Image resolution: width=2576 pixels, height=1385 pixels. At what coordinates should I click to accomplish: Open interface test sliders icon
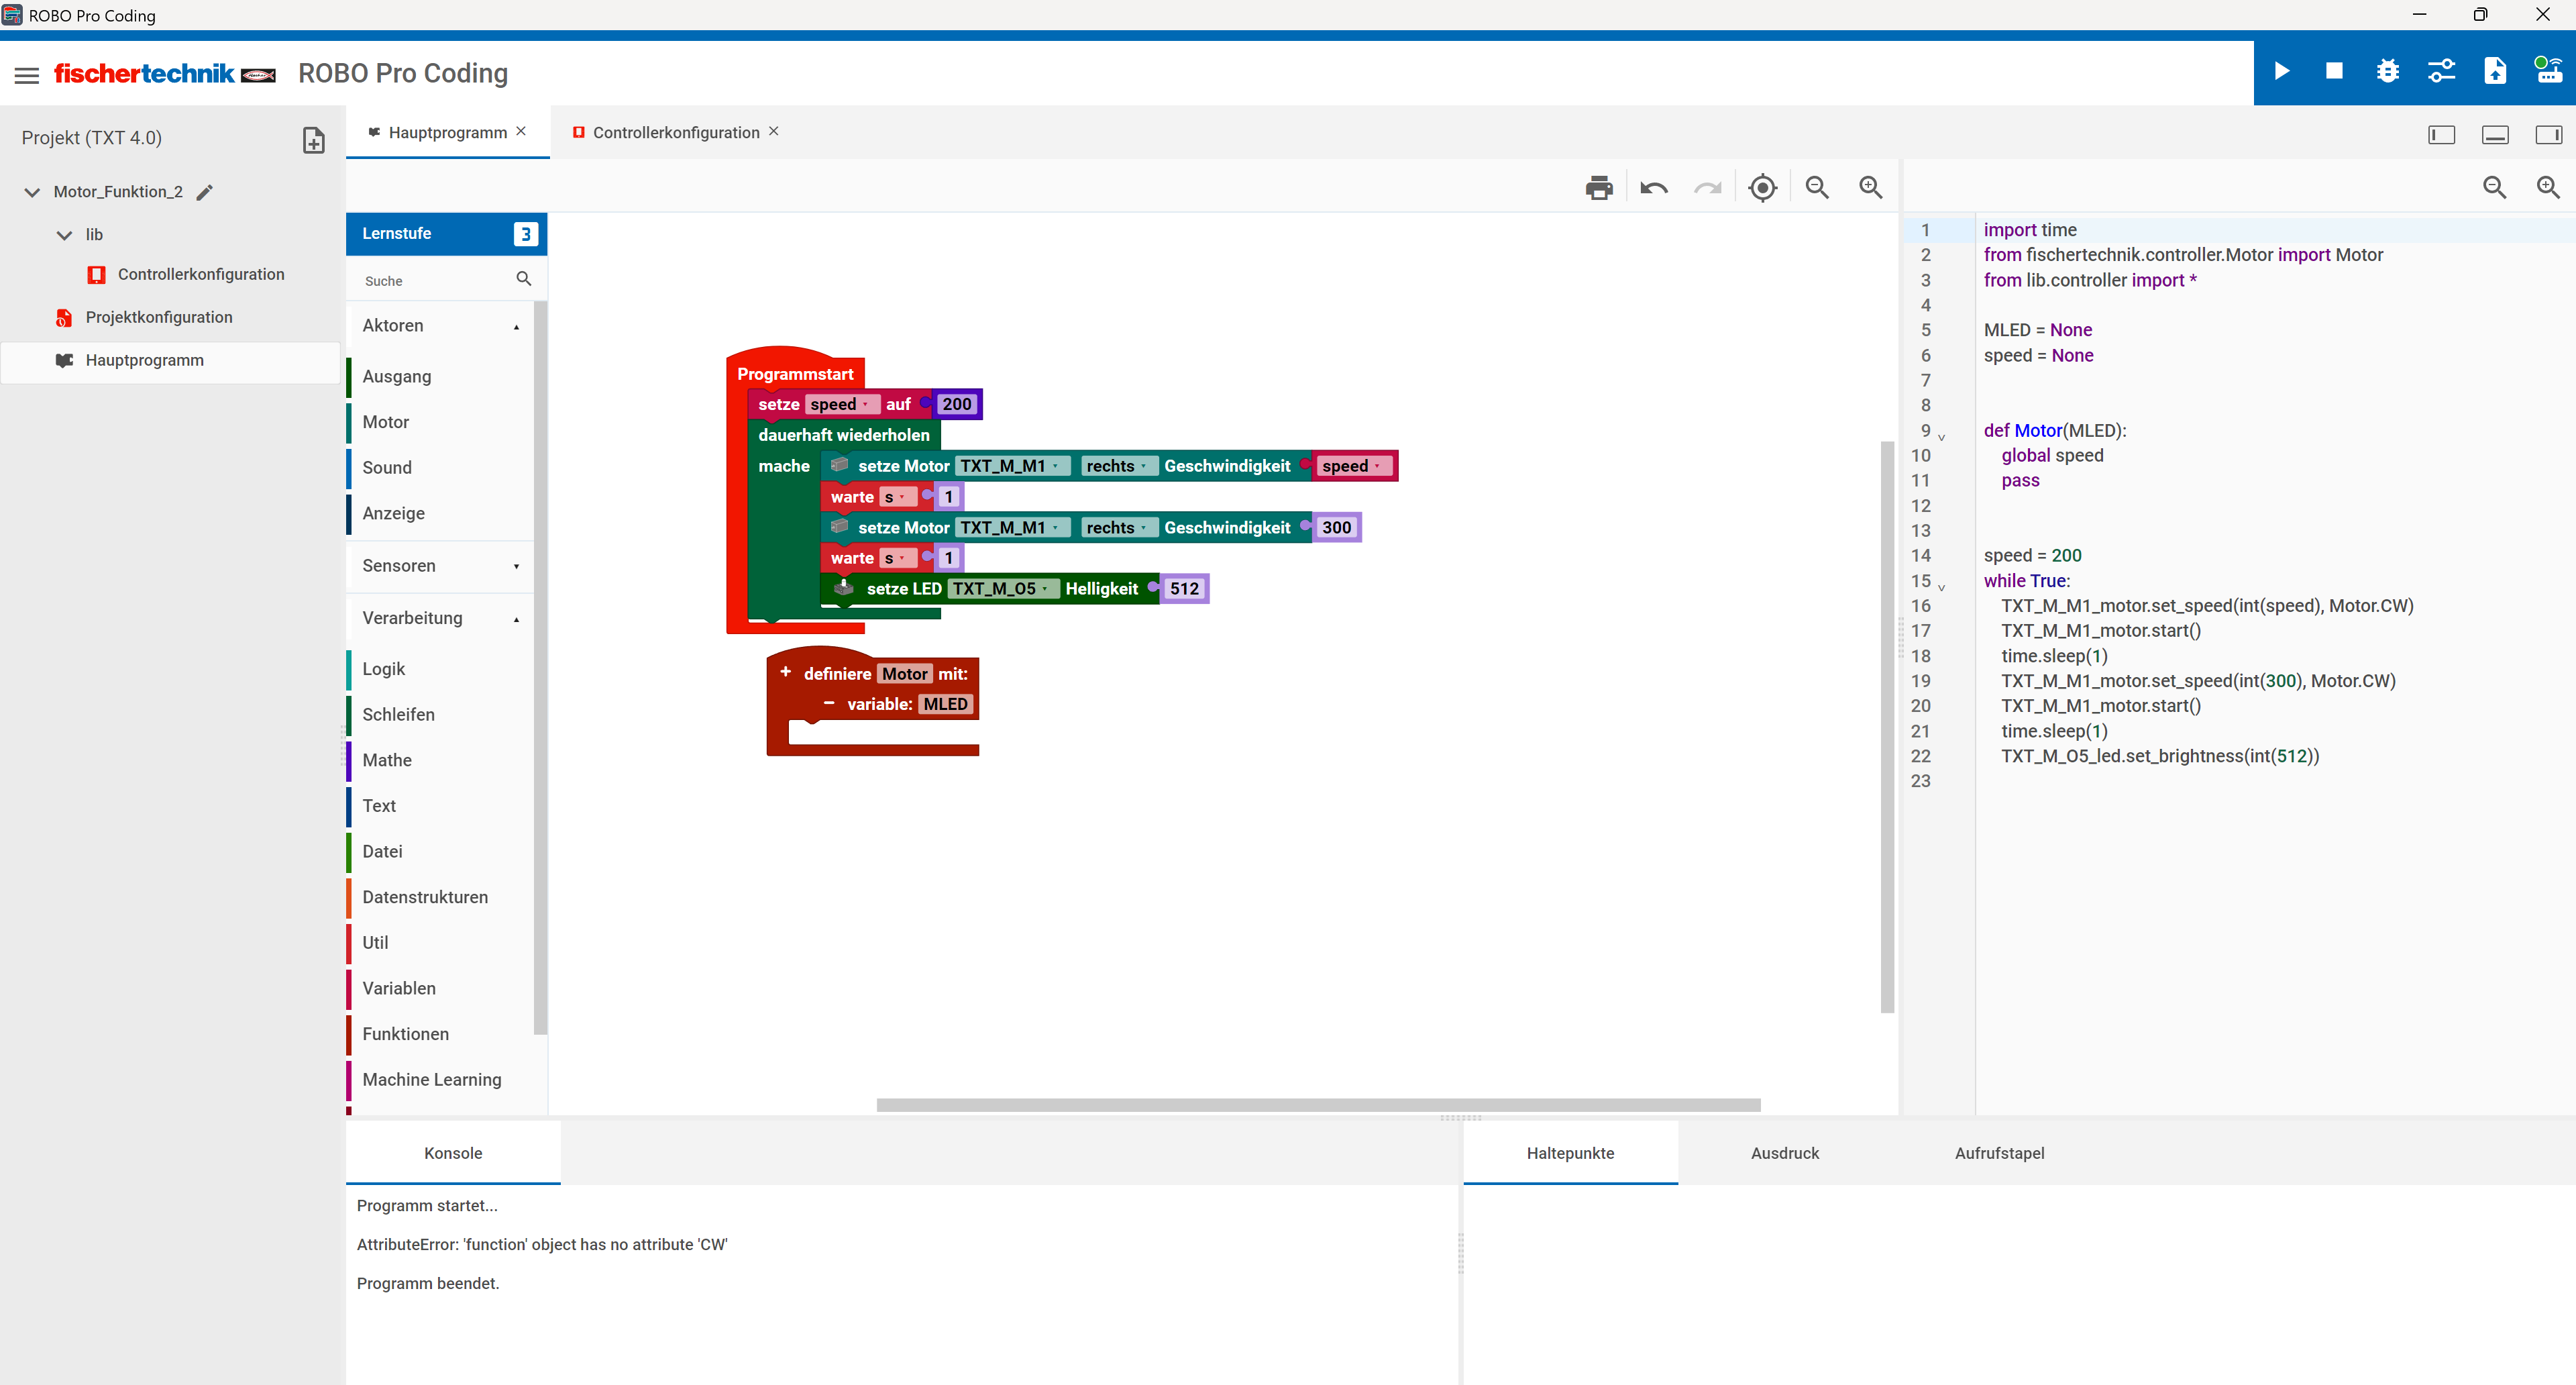(2441, 72)
